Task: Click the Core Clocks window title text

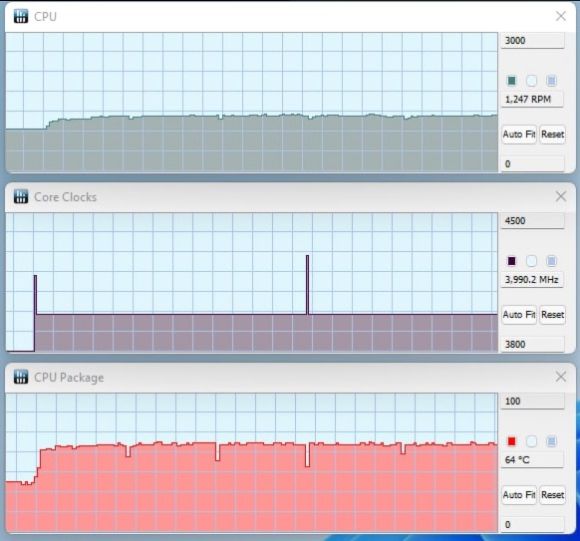Action: click(65, 197)
